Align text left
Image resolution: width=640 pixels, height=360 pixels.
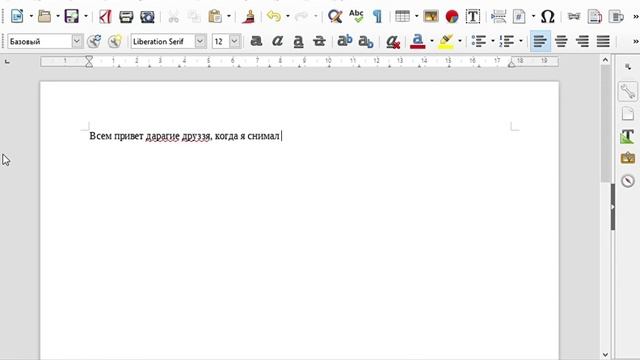tap(540, 41)
